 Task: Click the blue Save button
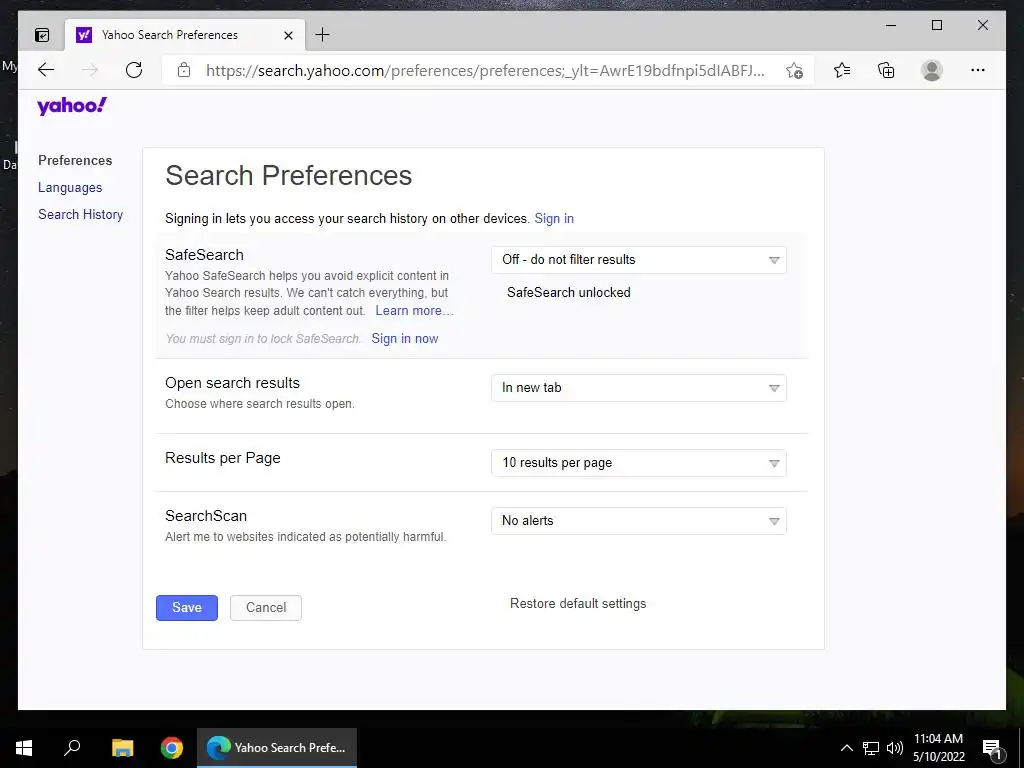coord(187,607)
